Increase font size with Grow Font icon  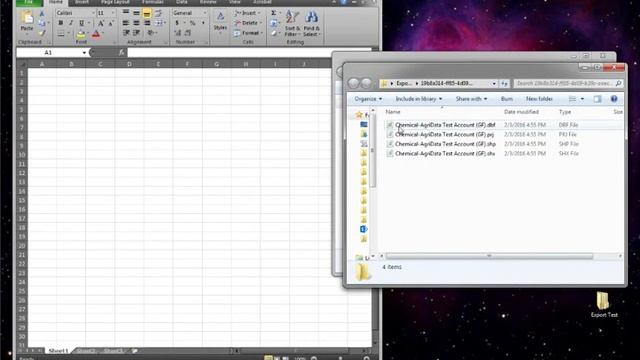101,23
